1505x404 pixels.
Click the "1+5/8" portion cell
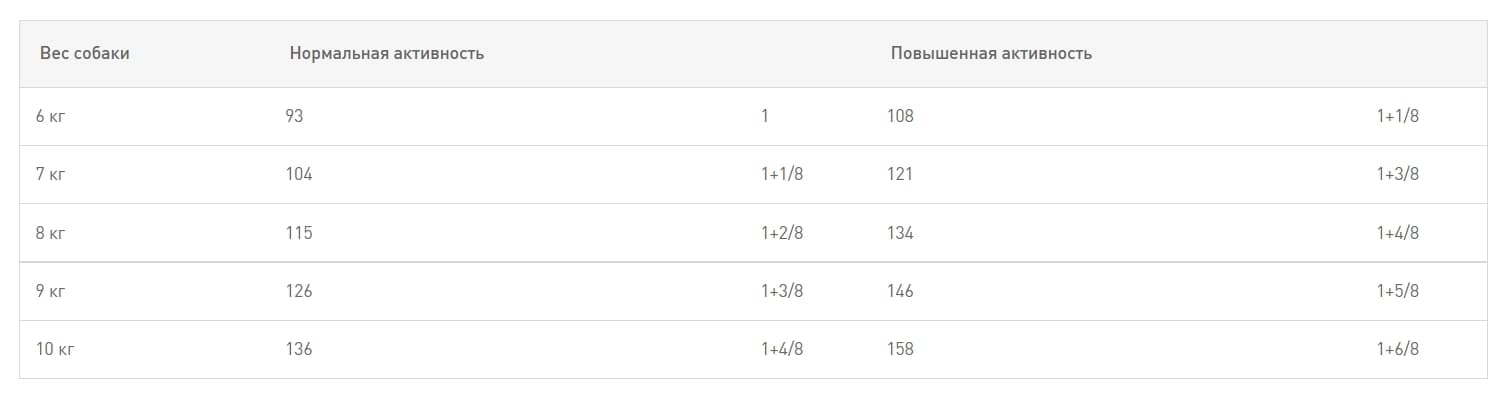[x=1397, y=291]
